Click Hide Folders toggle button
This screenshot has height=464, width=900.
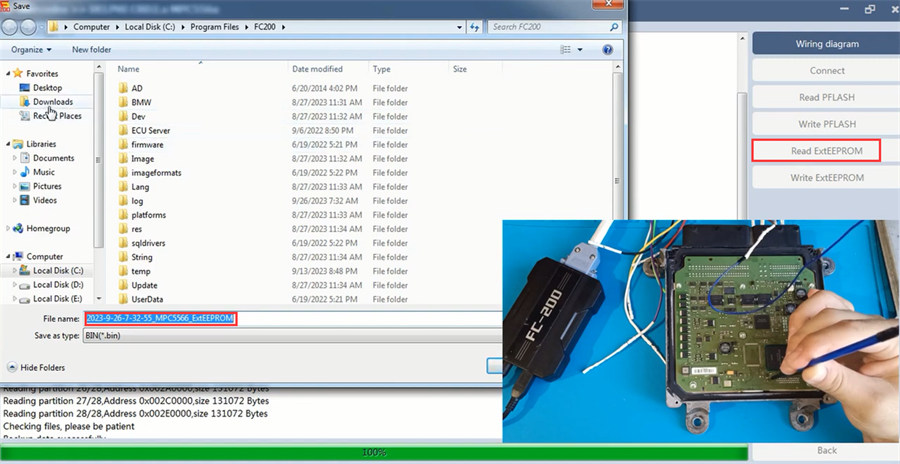[37, 368]
